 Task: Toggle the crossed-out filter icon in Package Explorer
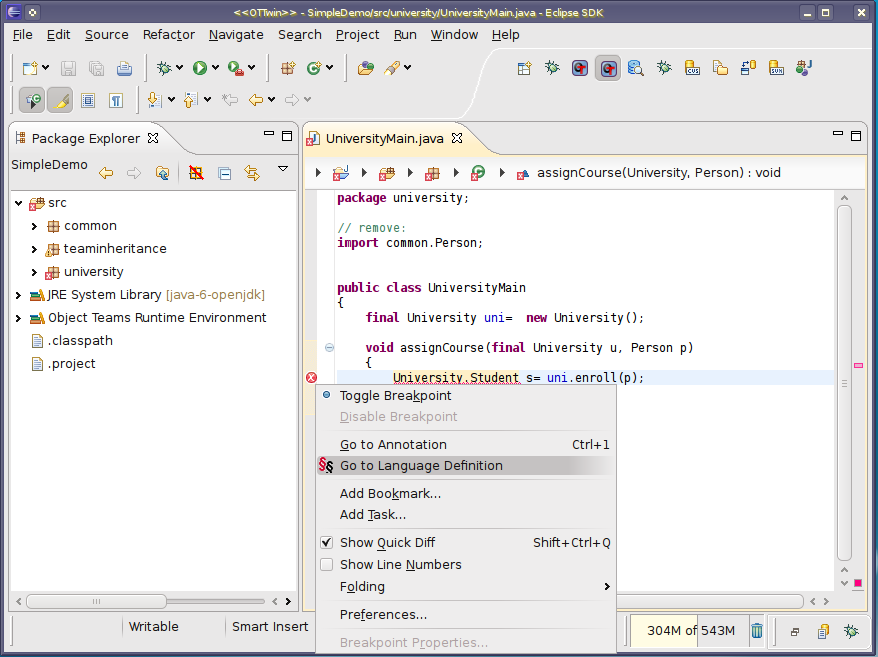[x=196, y=173]
